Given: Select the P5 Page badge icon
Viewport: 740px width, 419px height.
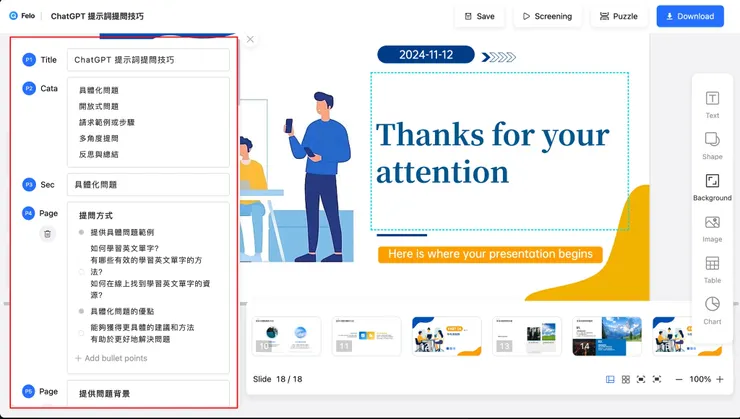Looking at the screenshot, I should 29,391.
